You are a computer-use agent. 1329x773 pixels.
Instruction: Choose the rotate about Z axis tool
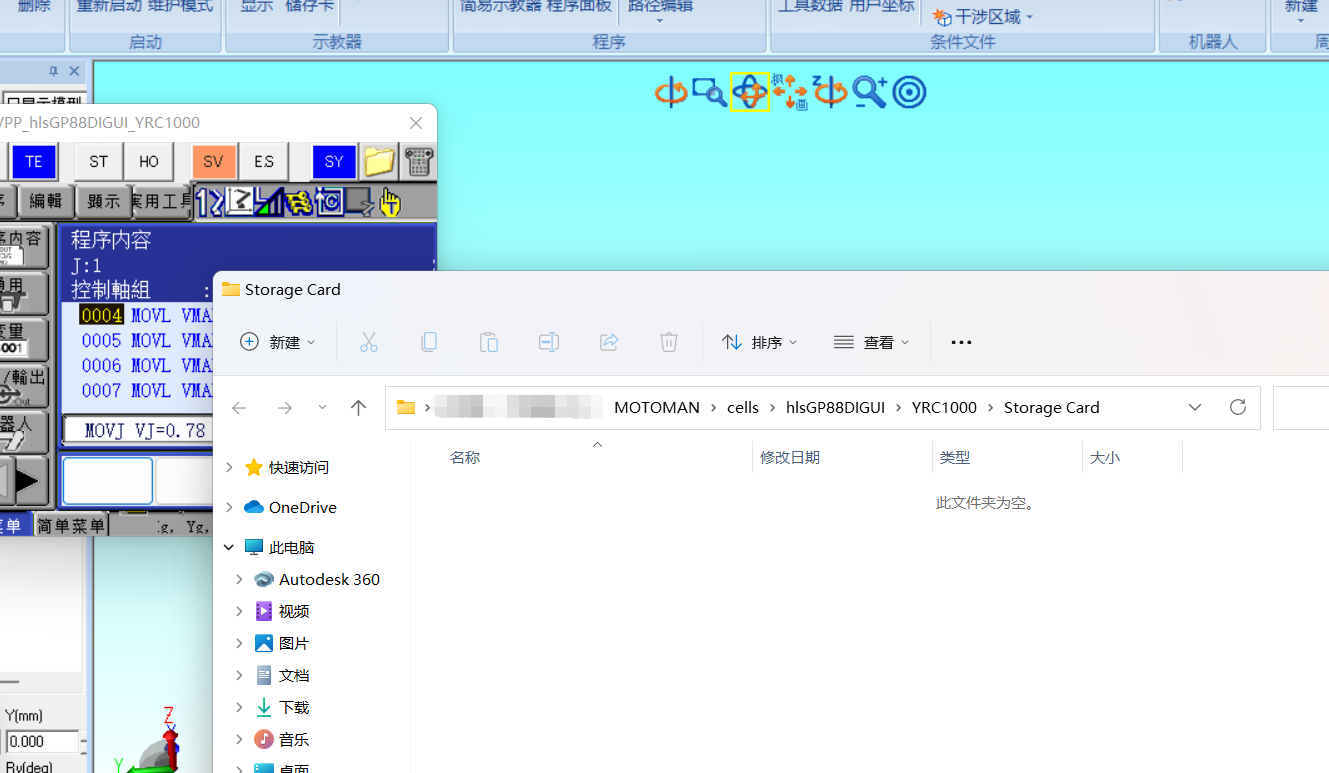[829, 92]
